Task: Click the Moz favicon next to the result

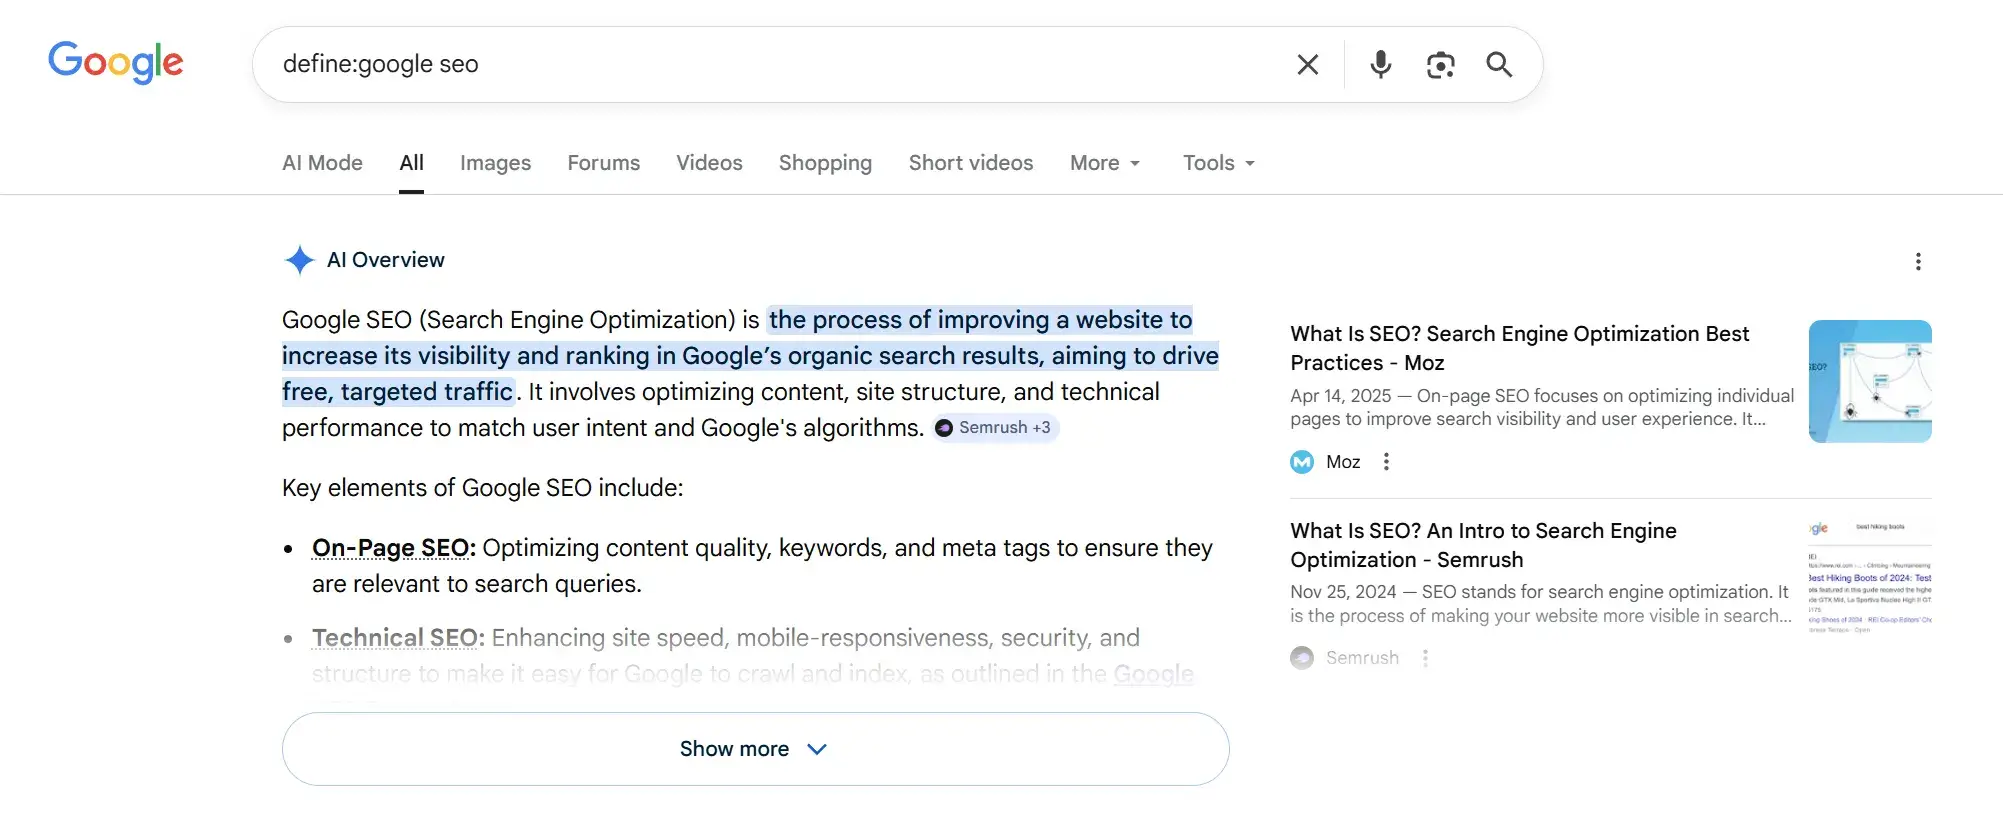Action: (1301, 461)
